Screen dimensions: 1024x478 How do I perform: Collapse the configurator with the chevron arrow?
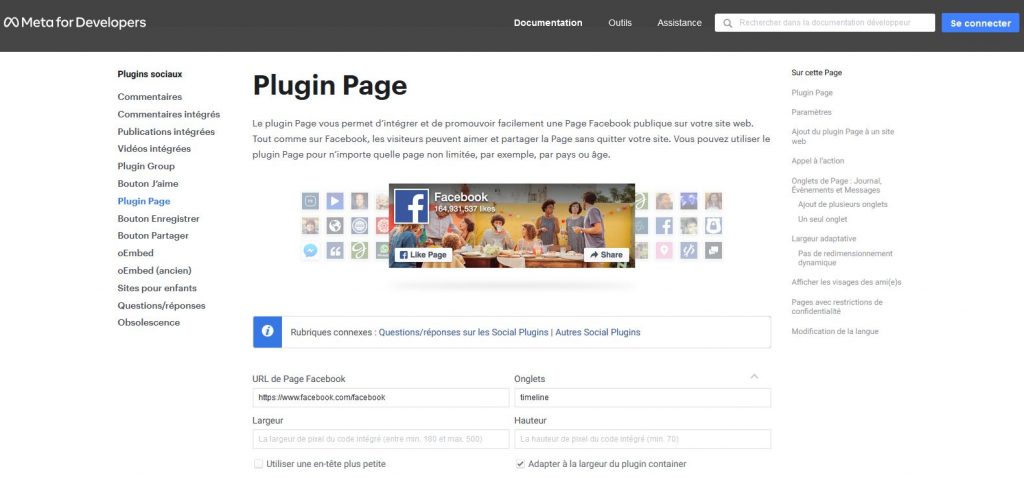pyautogui.click(x=754, y=377)
